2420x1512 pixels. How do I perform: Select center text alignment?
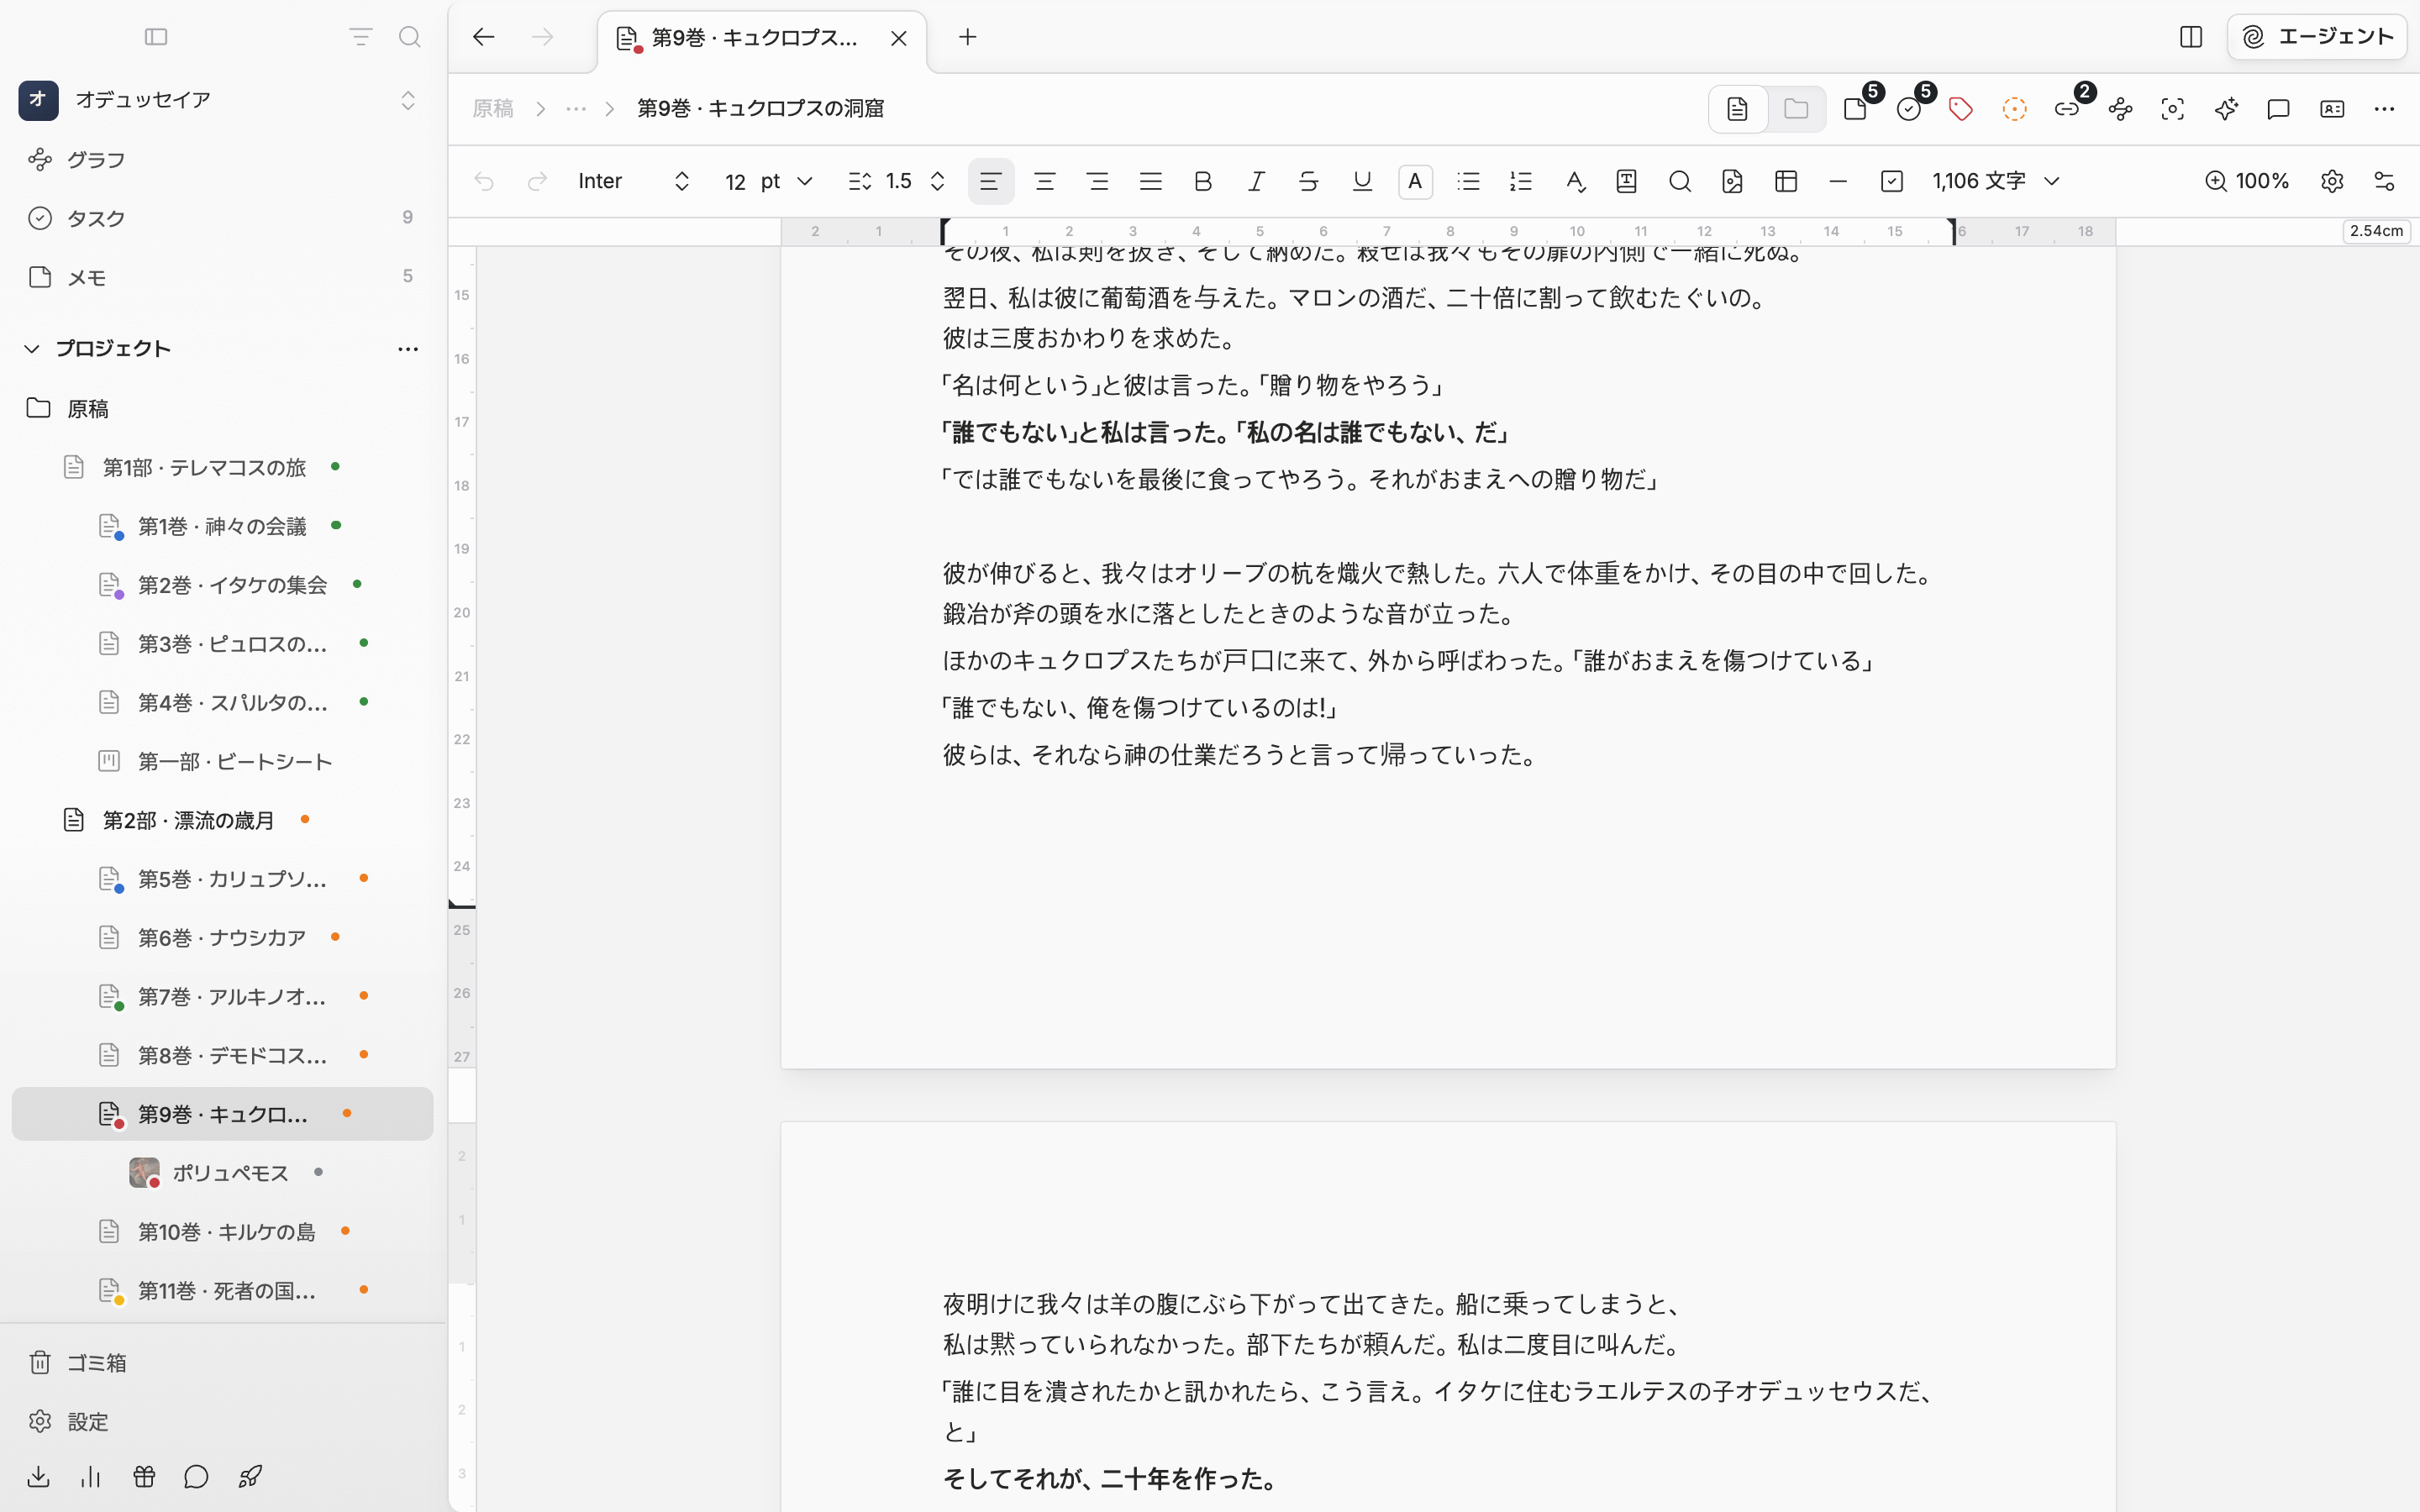coord(1044,181)
